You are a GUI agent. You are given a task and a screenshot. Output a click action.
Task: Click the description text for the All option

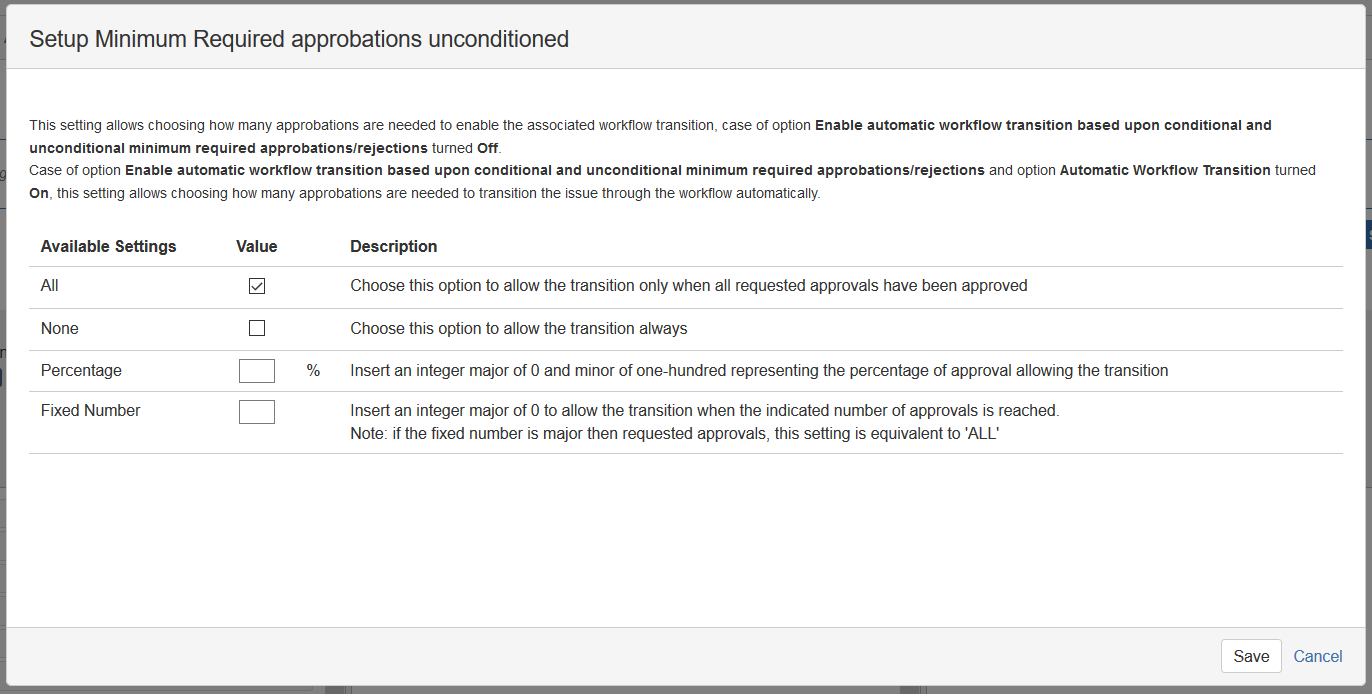pyautogui.click(x=688, y=286)
